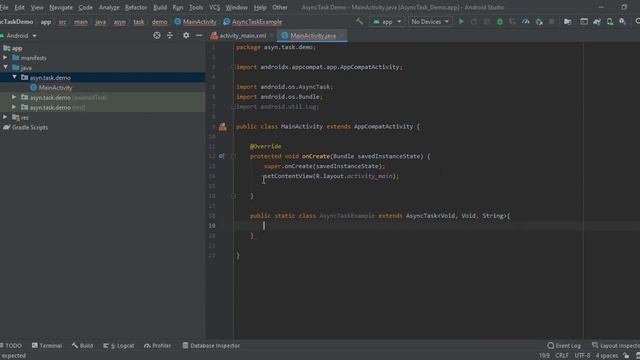Open the Terminal tool window

click(47, 346)
